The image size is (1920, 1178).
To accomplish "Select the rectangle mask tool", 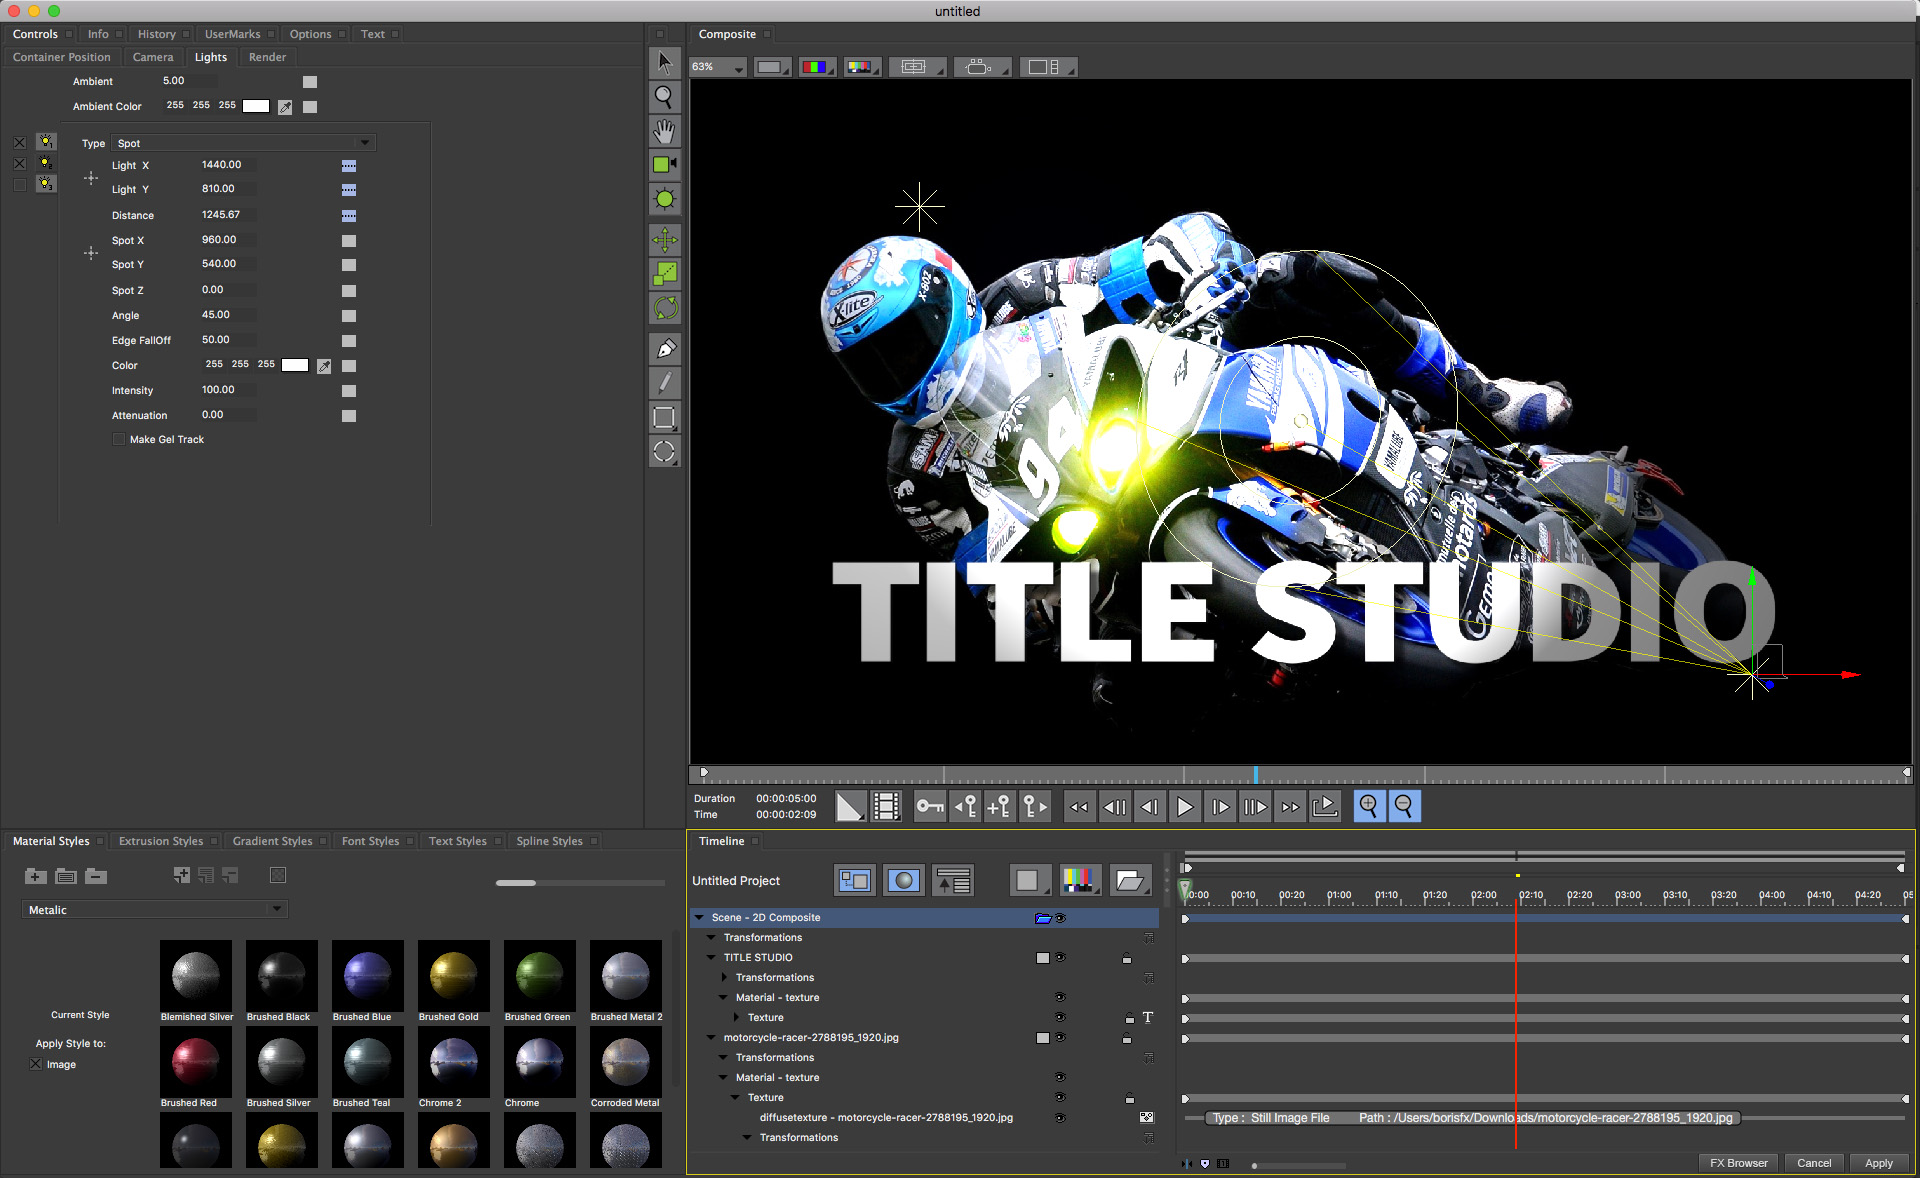I will 664,418.
